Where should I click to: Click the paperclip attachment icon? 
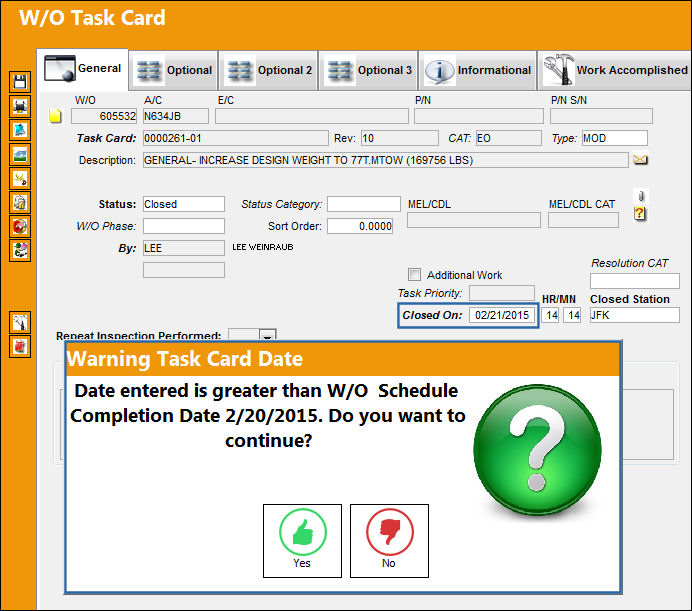[x=641, y=196]
